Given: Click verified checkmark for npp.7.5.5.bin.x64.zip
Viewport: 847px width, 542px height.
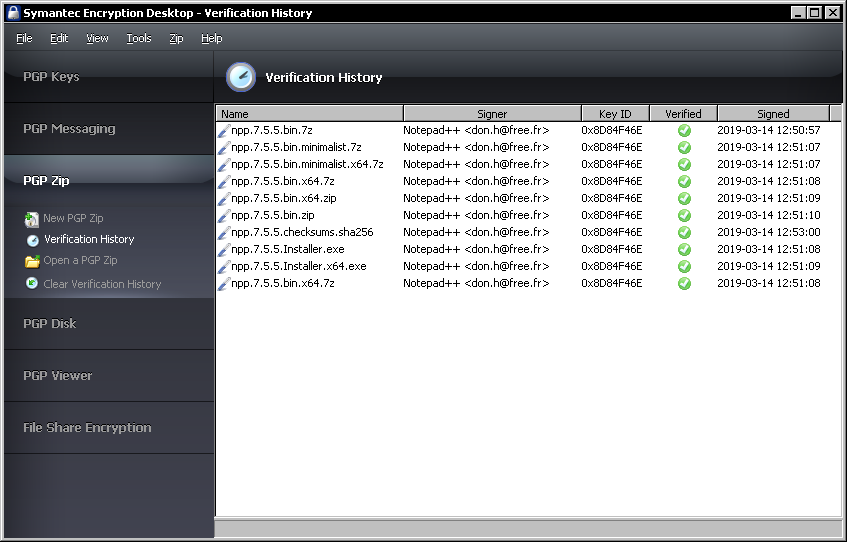Looking at the screenshot, I should [x=684, y=198].
